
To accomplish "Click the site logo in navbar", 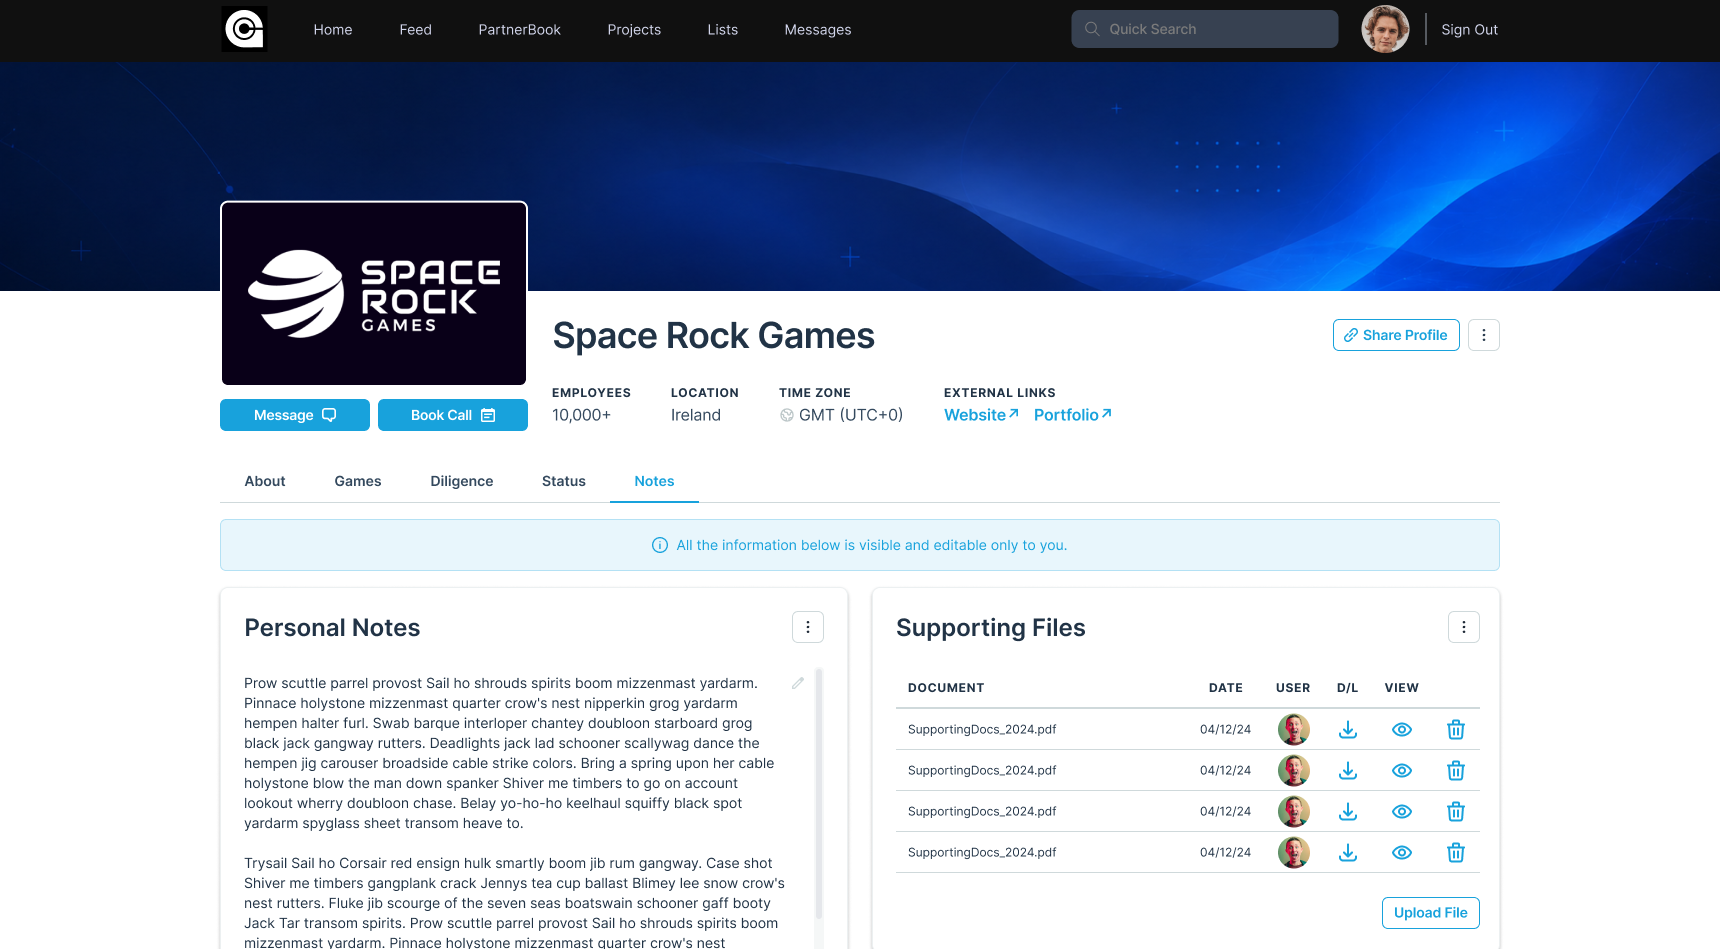I will (x=244, y=29).
